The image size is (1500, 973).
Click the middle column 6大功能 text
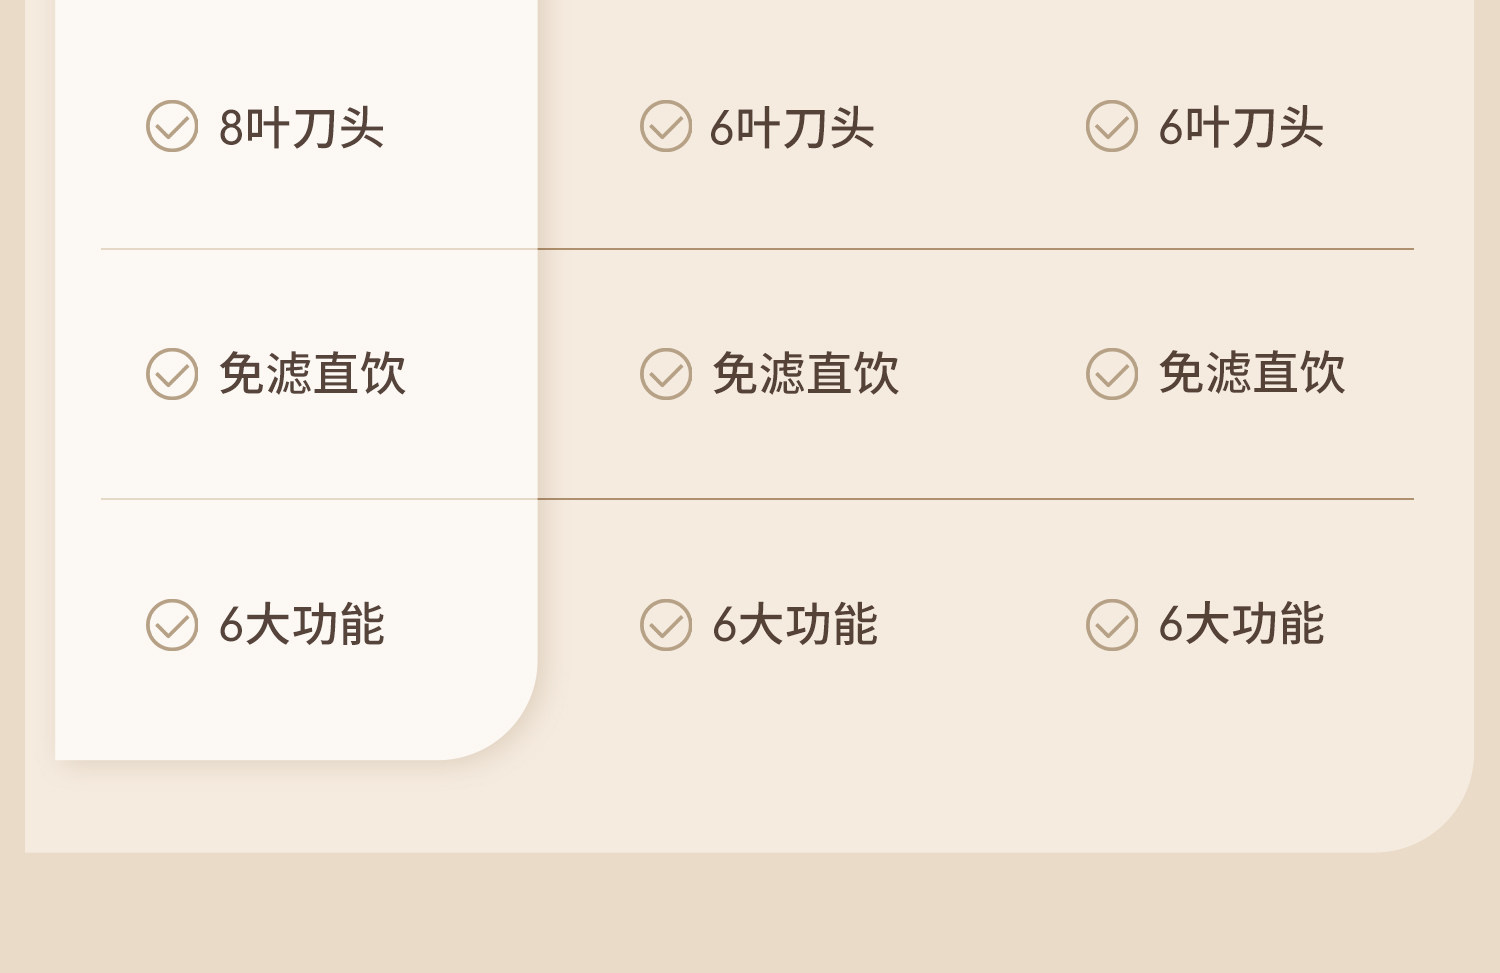pyautogui.click(x=795, y=625)
